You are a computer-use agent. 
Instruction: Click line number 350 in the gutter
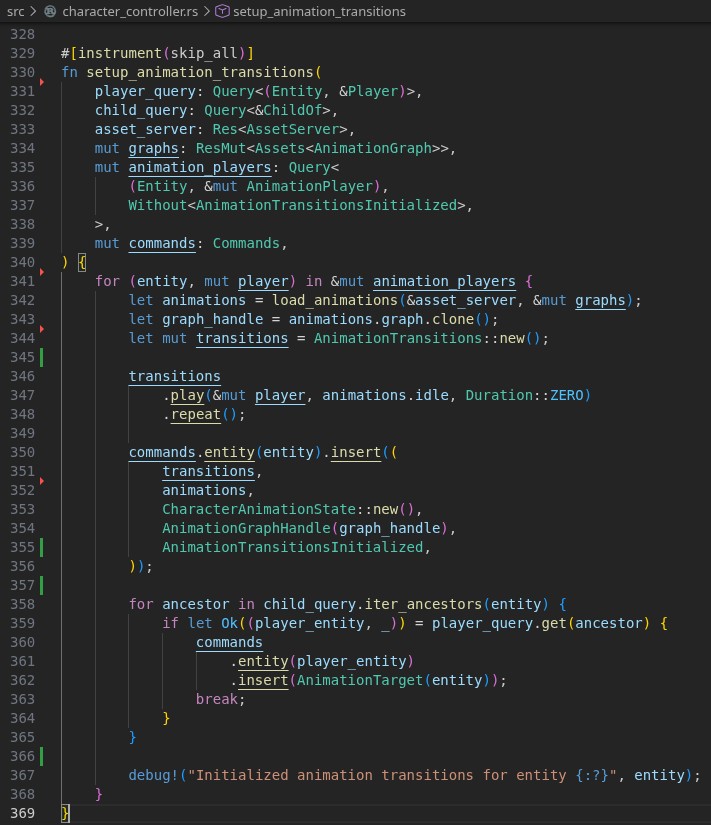pyautogui.click(x=23, y=452)
